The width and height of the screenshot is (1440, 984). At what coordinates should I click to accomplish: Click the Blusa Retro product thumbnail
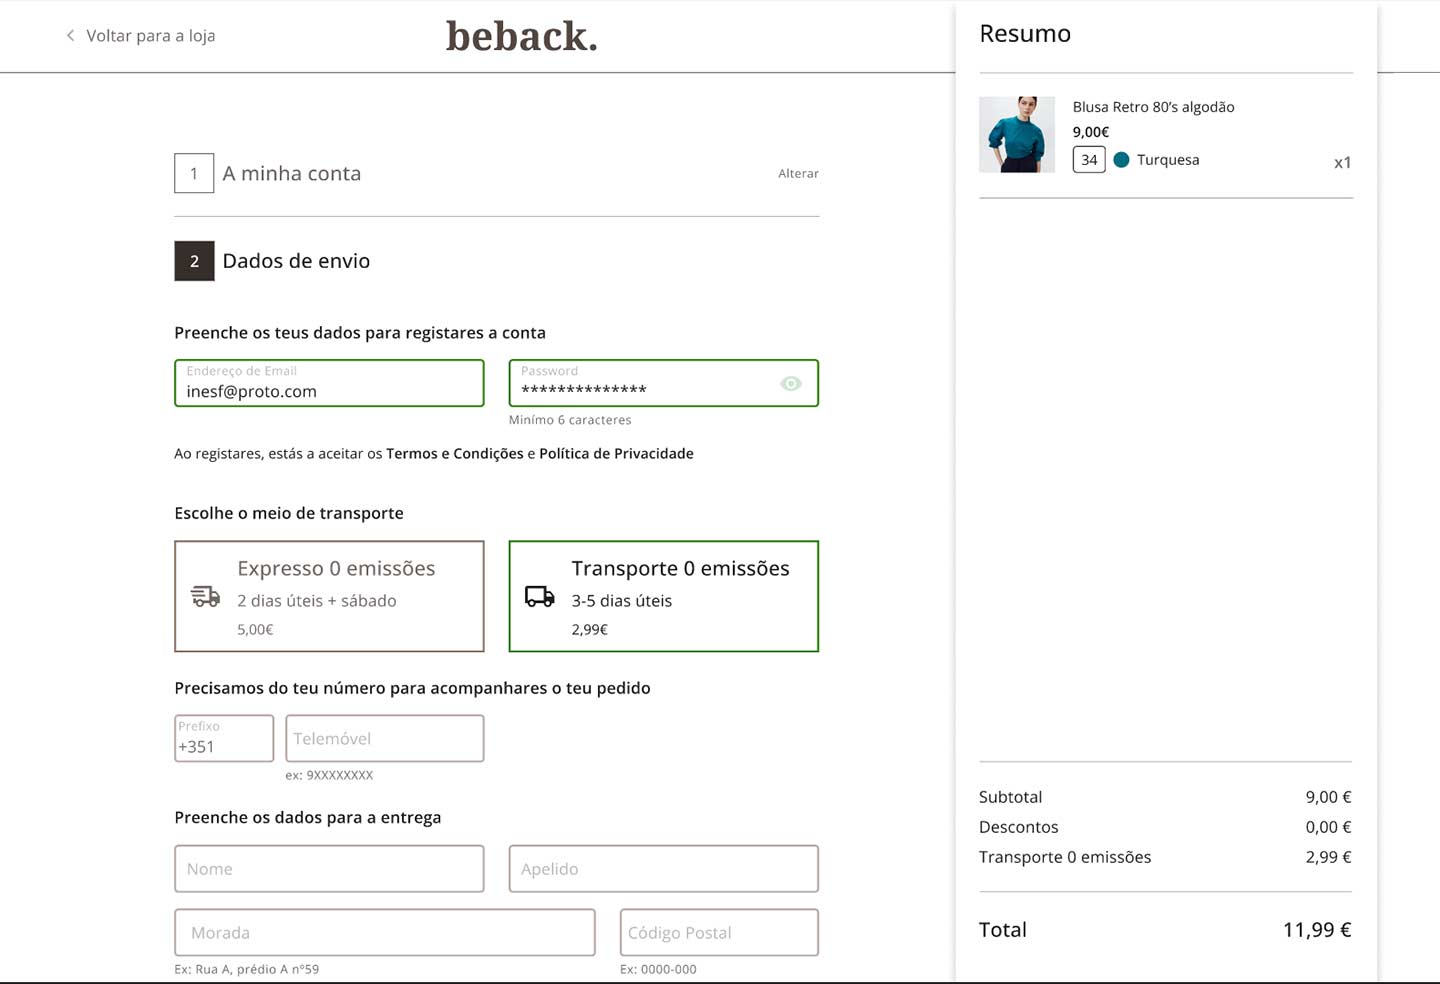tap(1016, 135)
